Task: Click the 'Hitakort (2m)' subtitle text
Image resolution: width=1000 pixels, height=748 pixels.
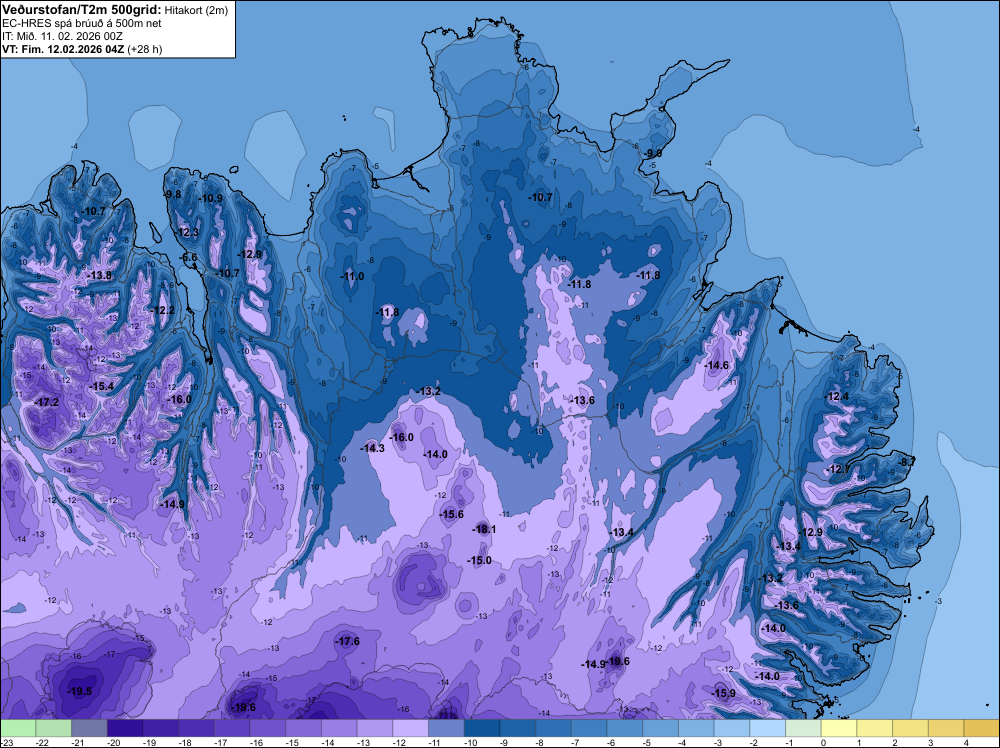Action: coord(196,10)
